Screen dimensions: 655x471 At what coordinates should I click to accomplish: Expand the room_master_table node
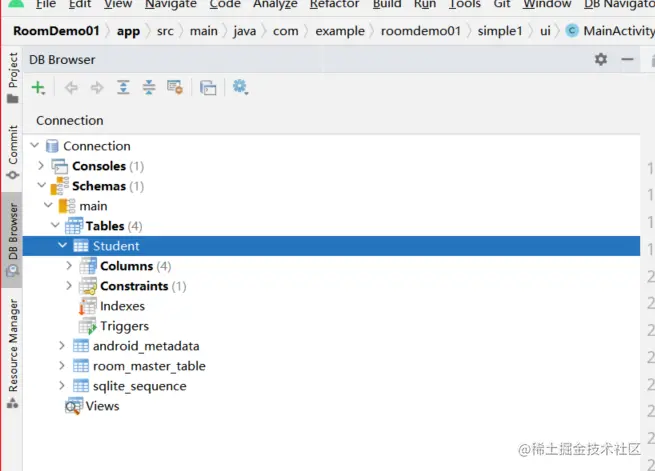62,366
